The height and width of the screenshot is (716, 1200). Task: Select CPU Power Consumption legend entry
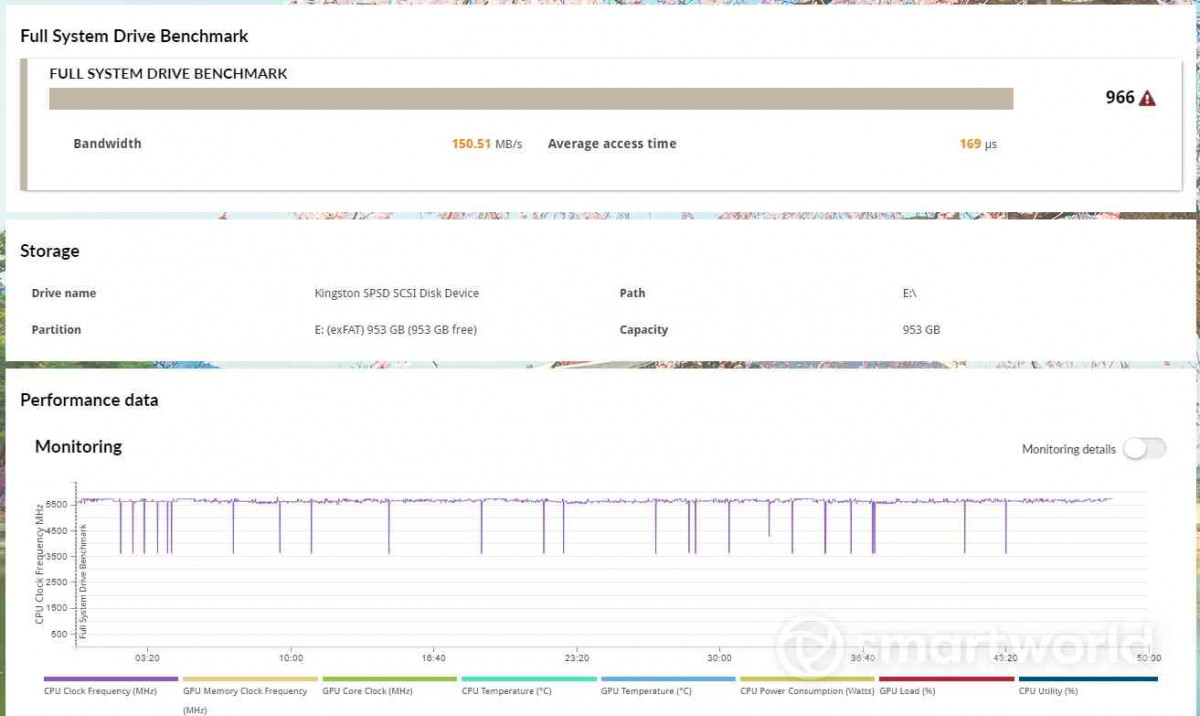(807, 690)
